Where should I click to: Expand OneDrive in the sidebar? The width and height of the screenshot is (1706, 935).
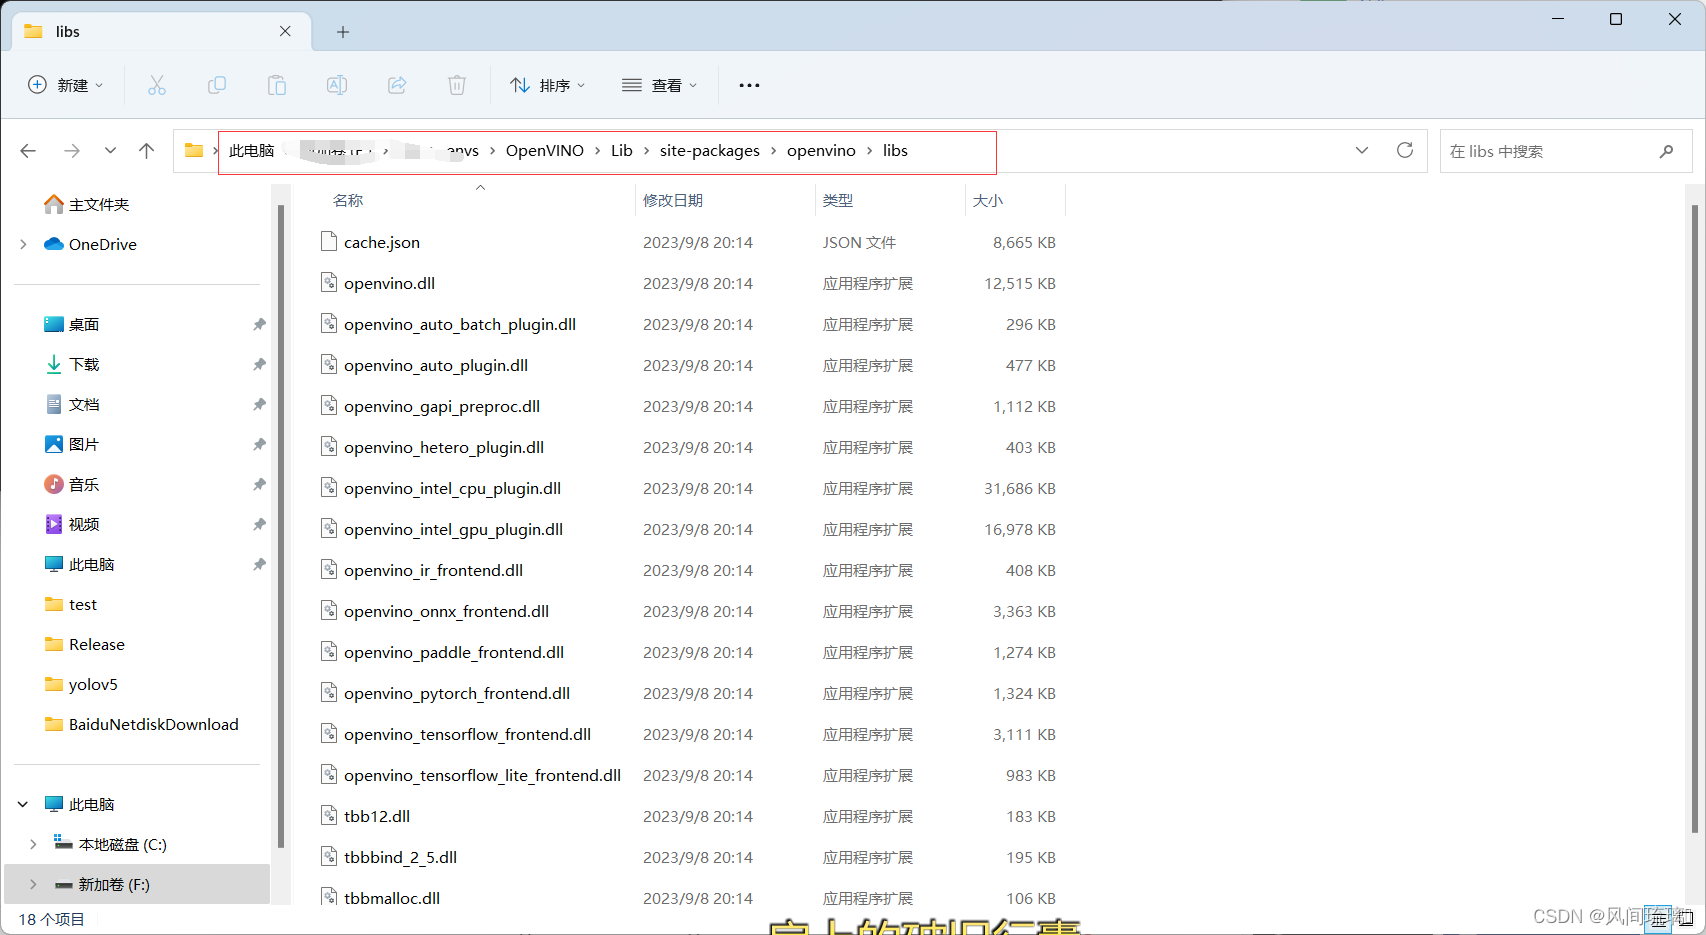coord(23,244)
